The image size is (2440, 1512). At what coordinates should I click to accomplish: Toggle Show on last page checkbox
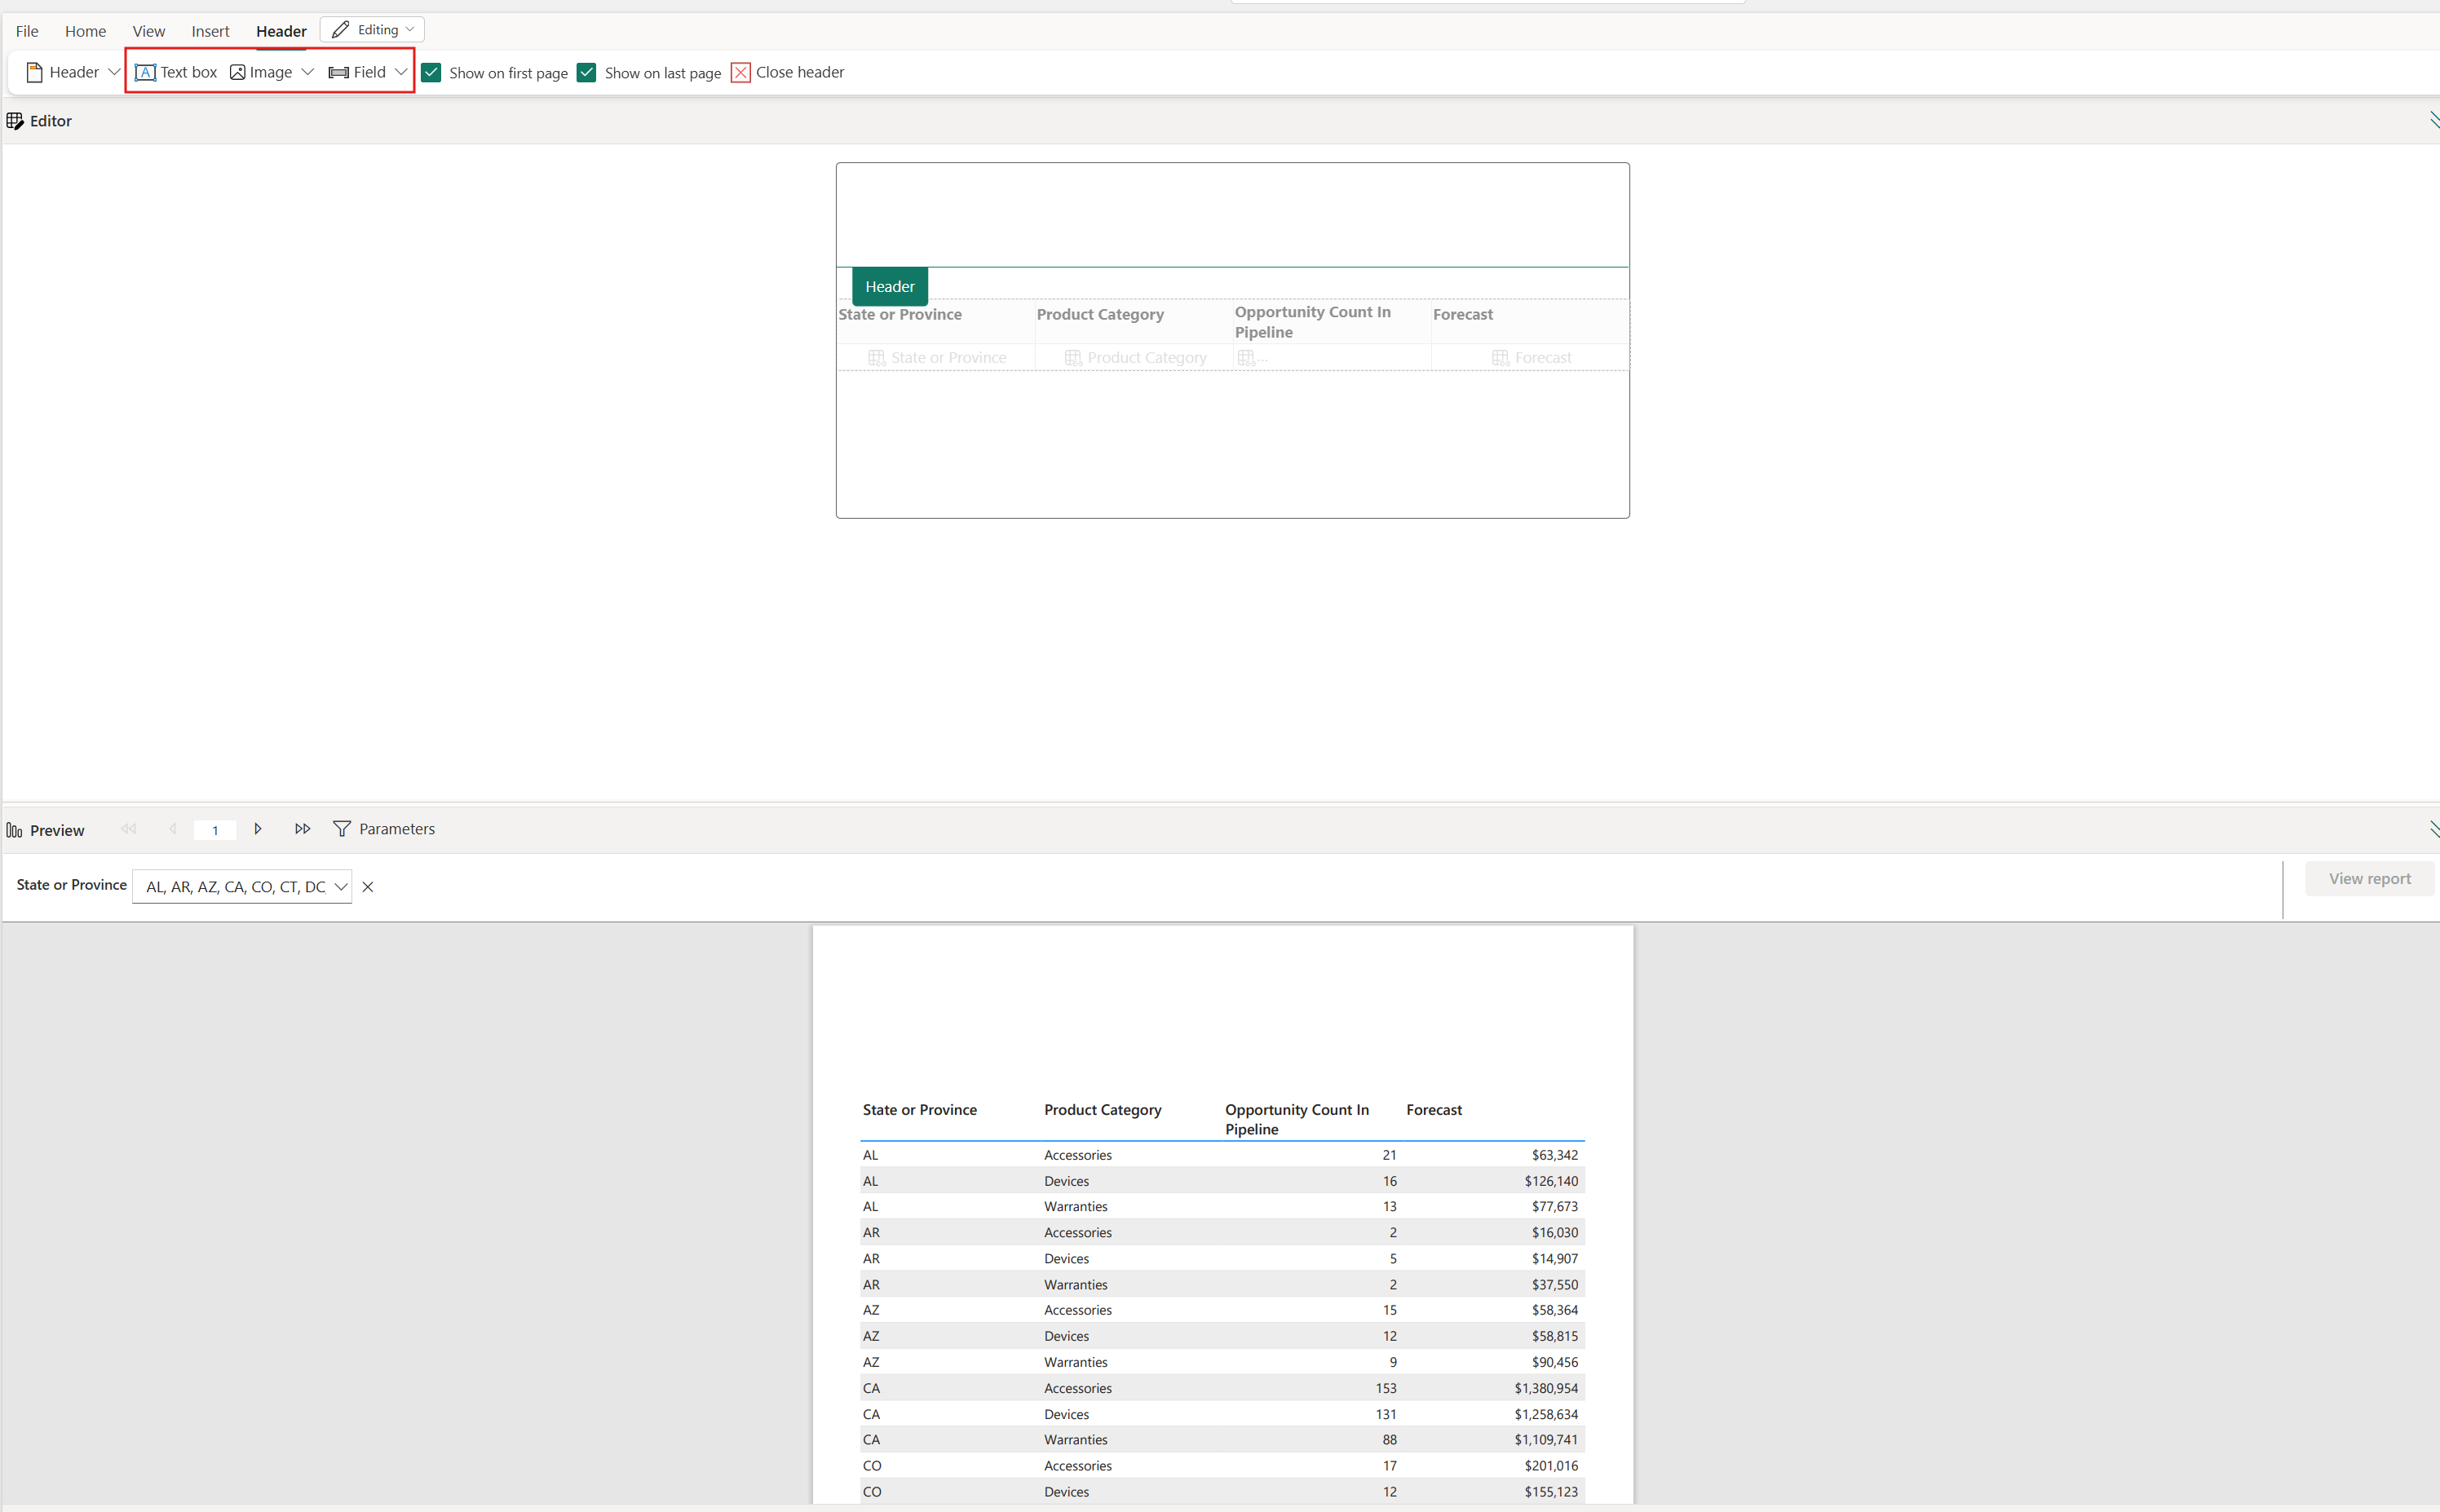(587, 72)
